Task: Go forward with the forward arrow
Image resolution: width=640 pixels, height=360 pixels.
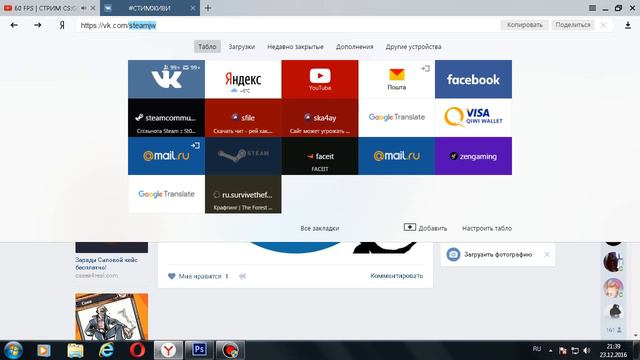Action: click(38, 25)
